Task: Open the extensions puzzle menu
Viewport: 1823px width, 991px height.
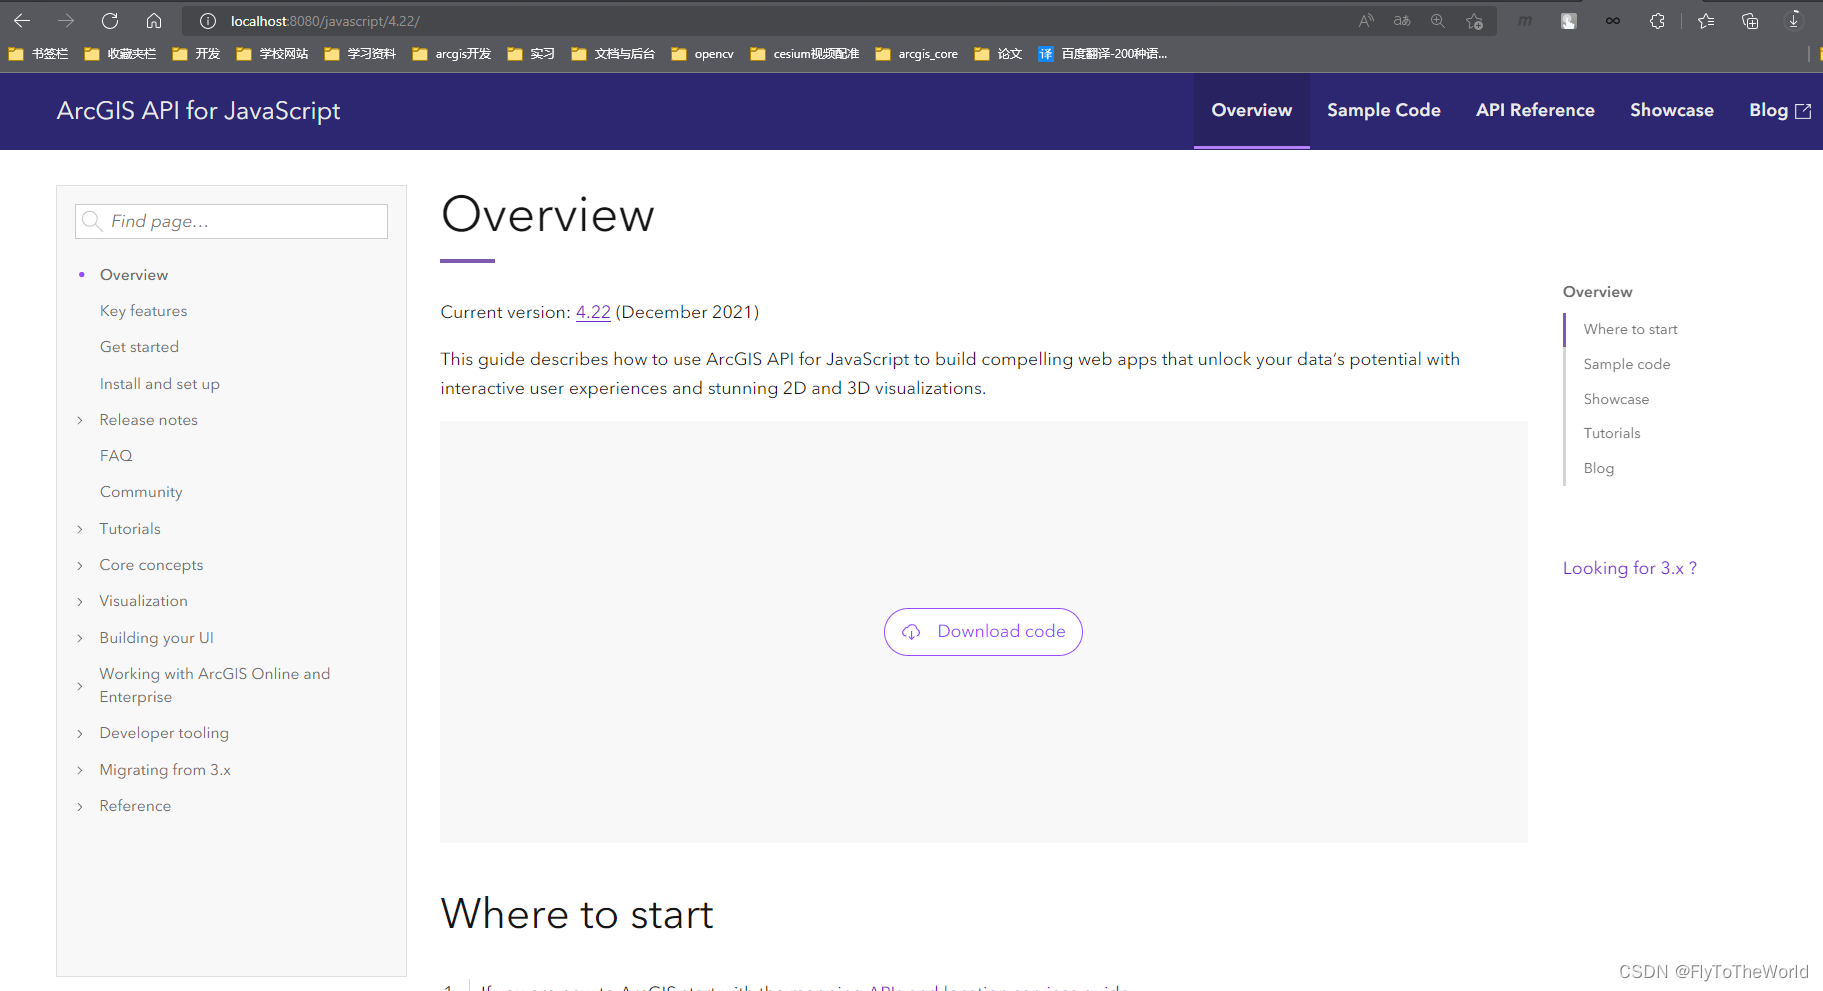Action: pyautogui.click(x=1657, y=21)
